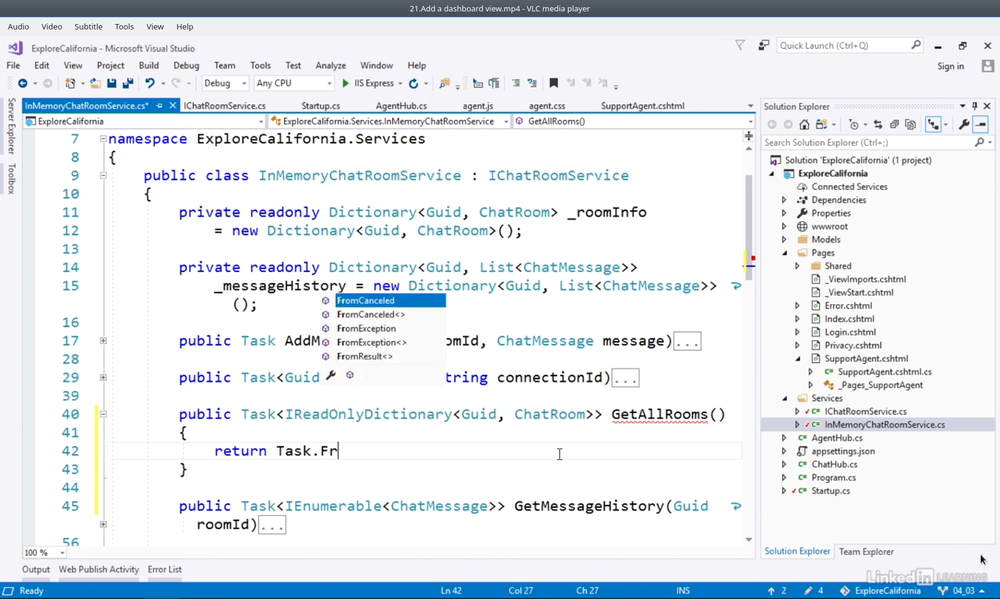Switch to the AgentHub.cs tab
The width and height of the screenshot is (1000, 599).
point(401,106)
